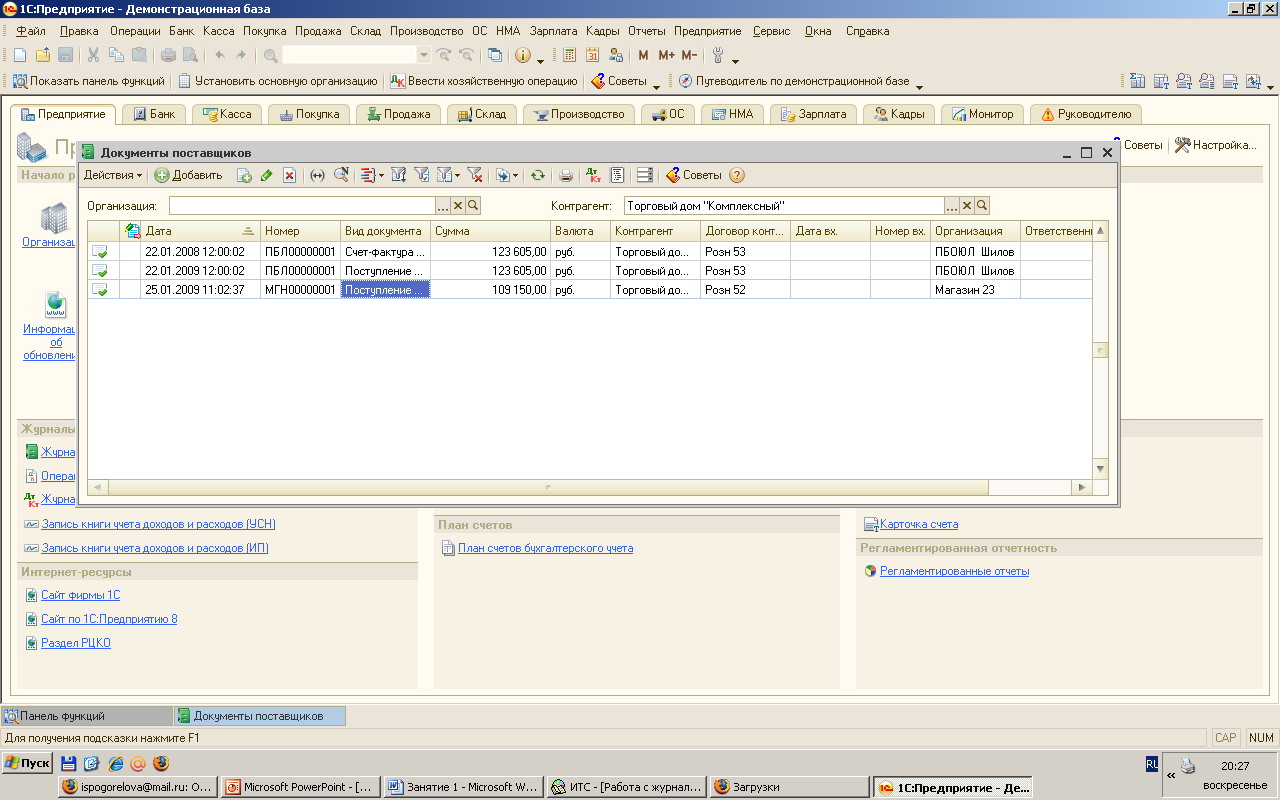This screenshot has width=1280, height=800.
Task: Switch to the Монитор tab
Action: click(x=982, y=114)
